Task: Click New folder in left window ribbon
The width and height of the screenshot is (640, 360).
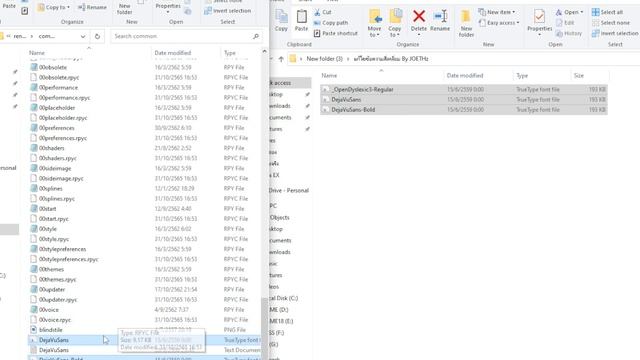Action: coord(124,8)
